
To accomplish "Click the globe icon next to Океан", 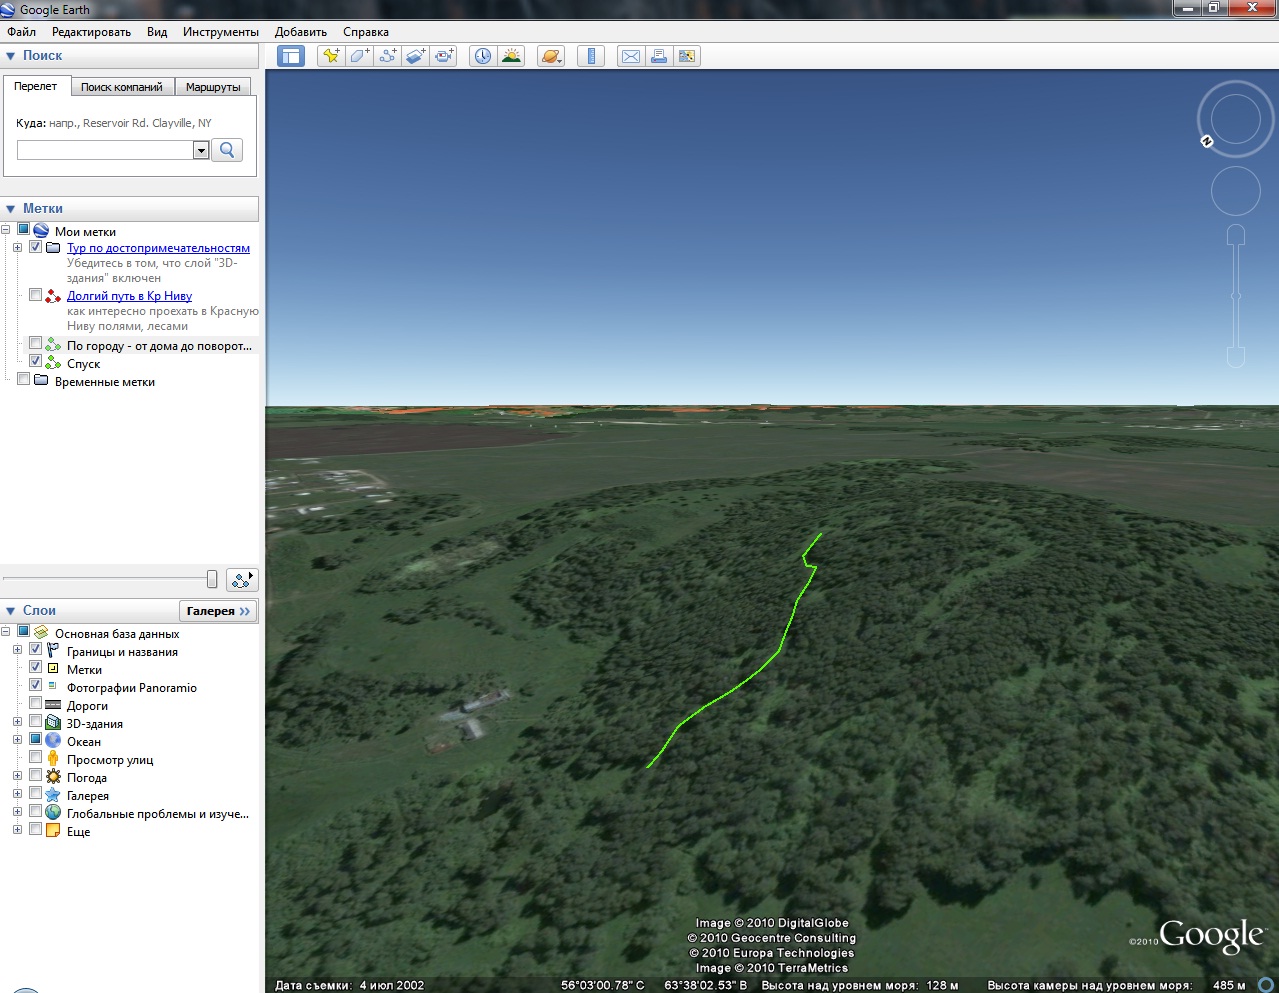I will pyautogui.click(x=53, y=741).
